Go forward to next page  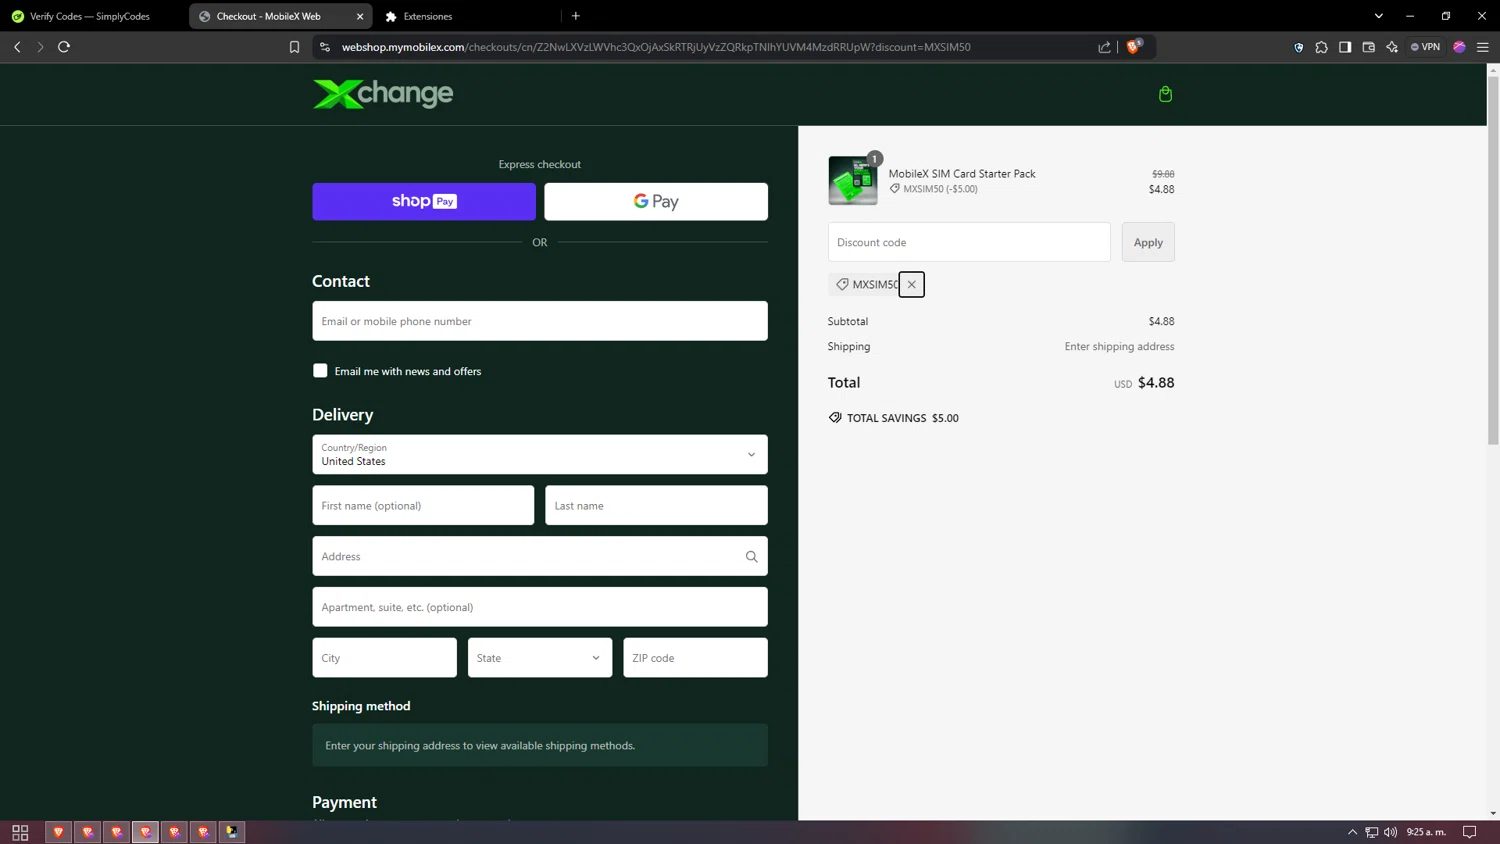pos(40,47)
